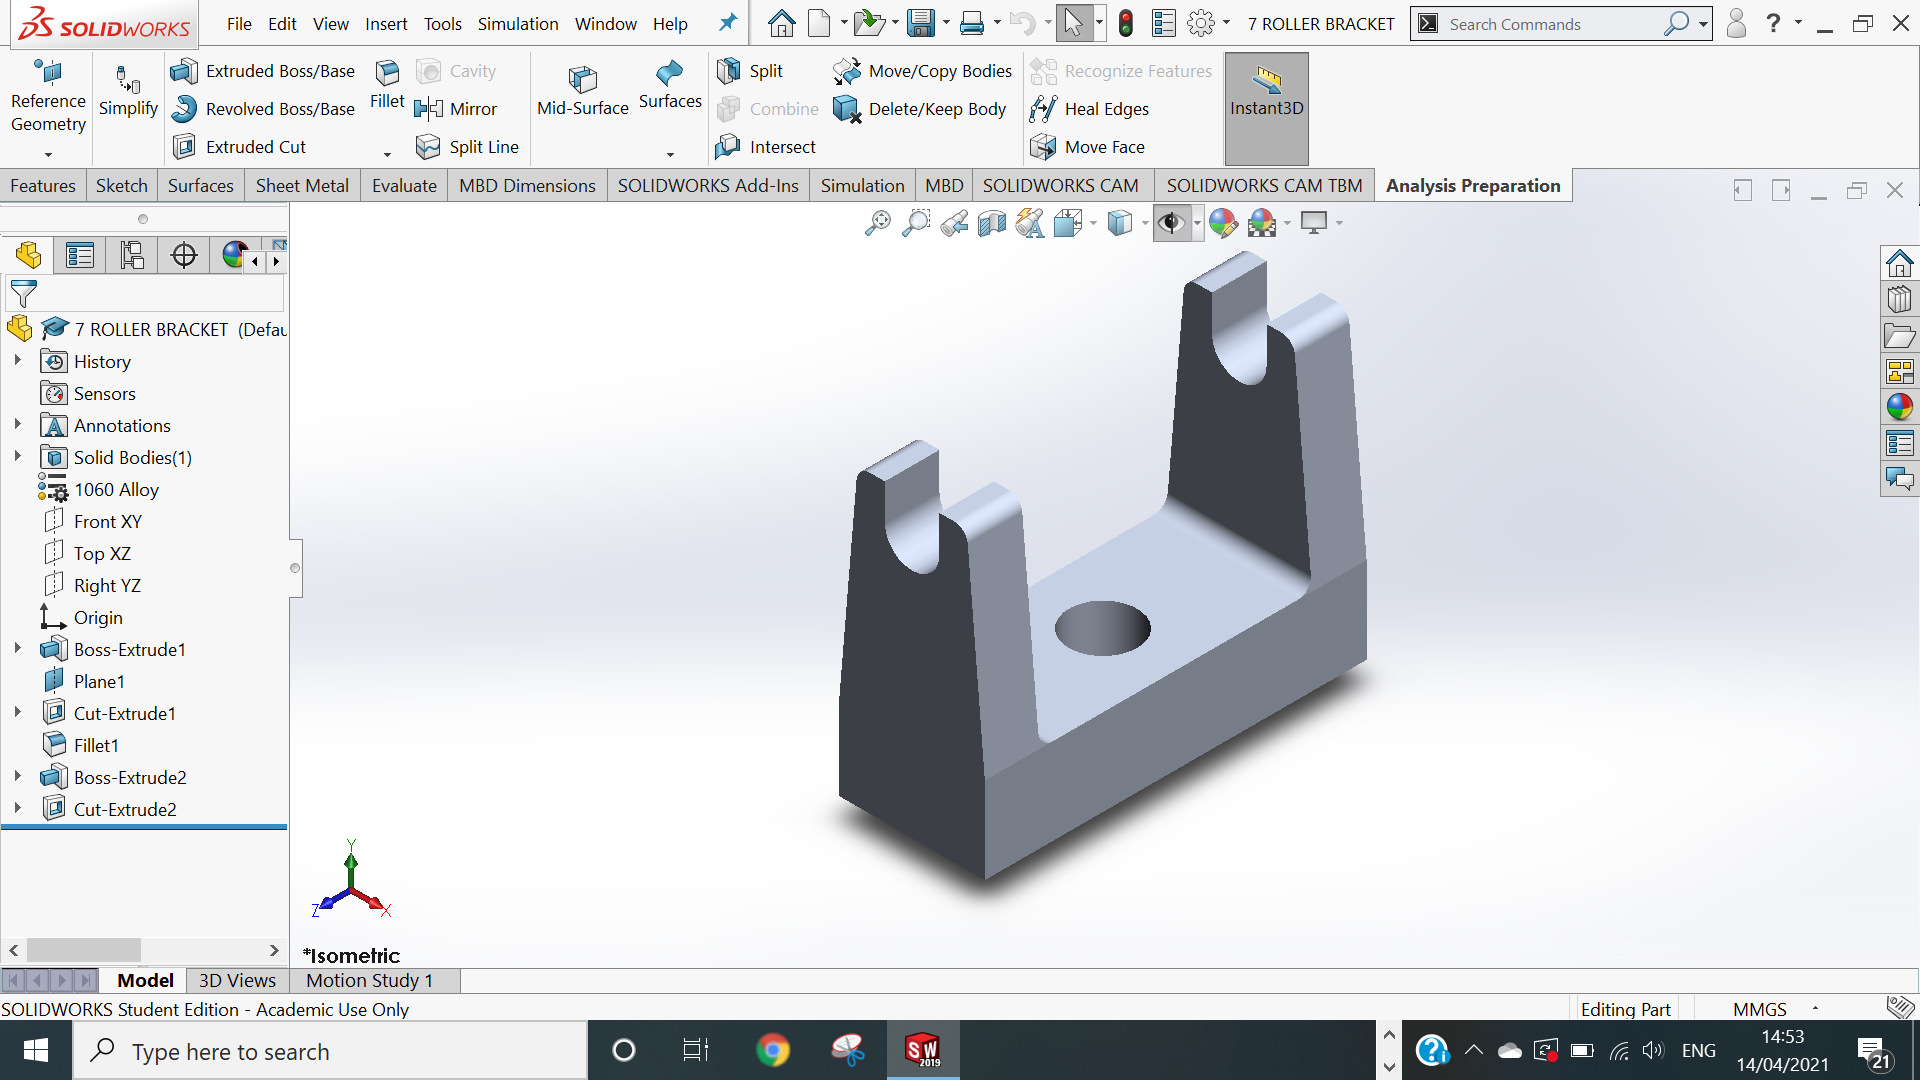Viewport: 1920px width, 1080px height.
Task: Open the Task View button
Action: [696, 1051]
